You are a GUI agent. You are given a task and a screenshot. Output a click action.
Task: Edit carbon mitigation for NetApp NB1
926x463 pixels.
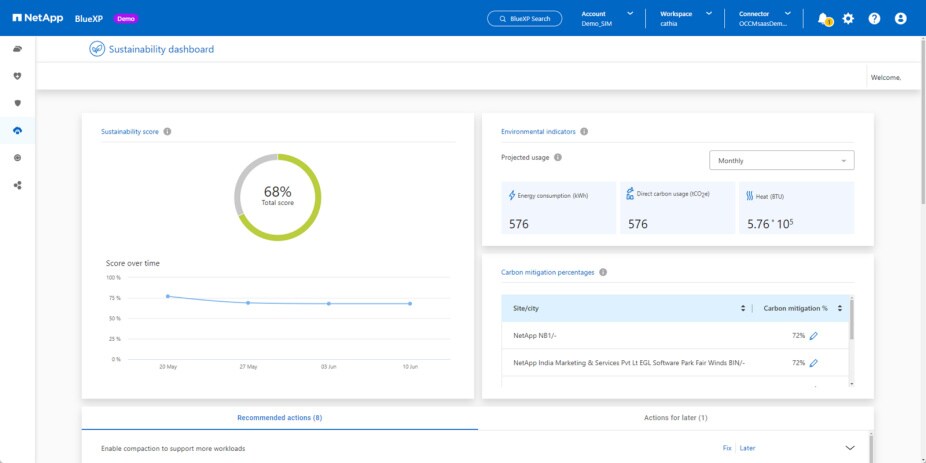pyautogui.click(x=813, y=336)
